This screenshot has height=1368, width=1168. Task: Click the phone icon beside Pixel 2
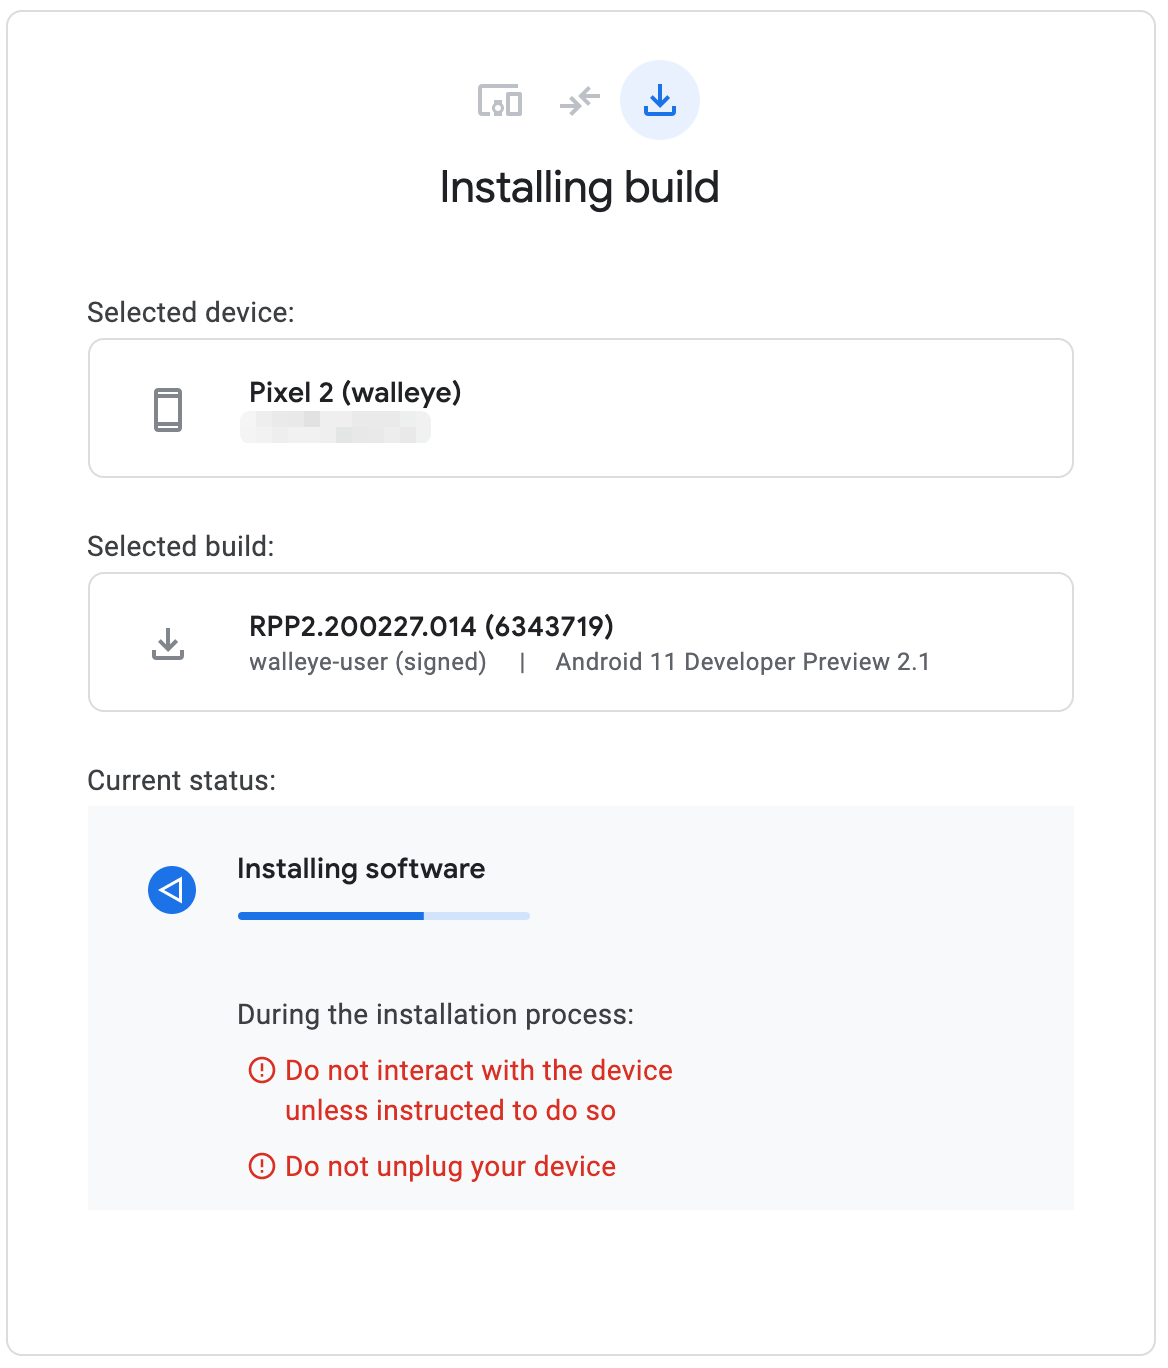tap(168, 408)
